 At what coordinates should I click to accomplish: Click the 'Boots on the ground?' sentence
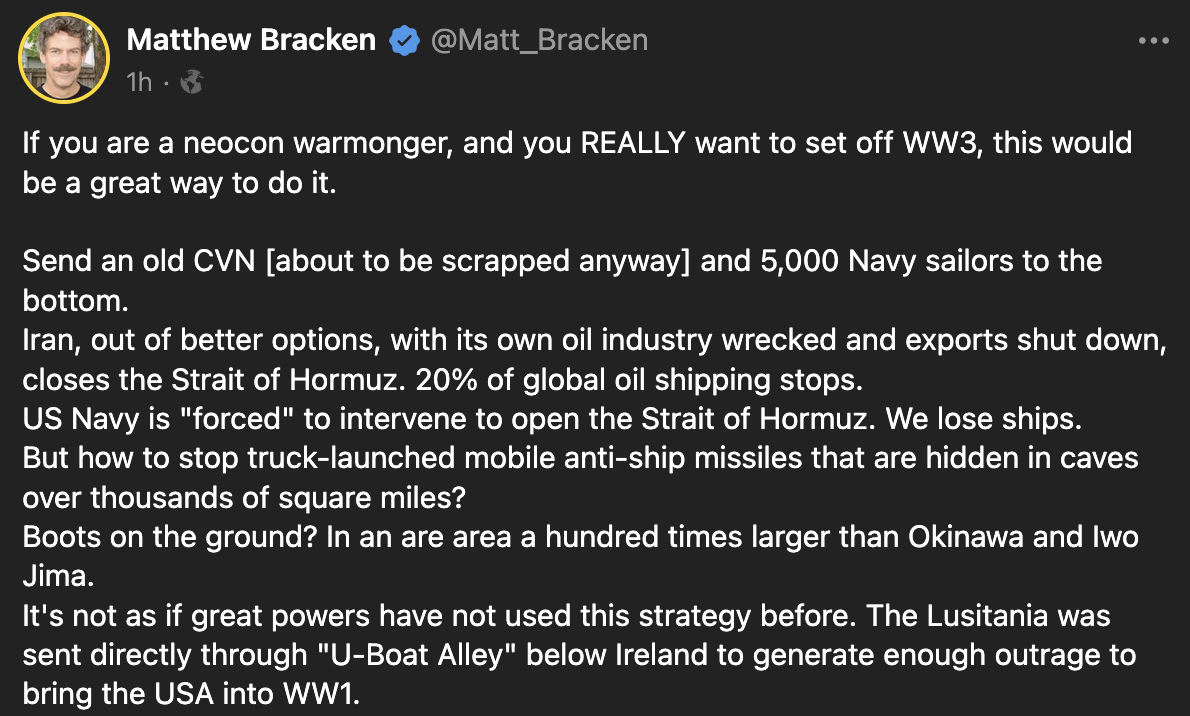pos(169,537)
